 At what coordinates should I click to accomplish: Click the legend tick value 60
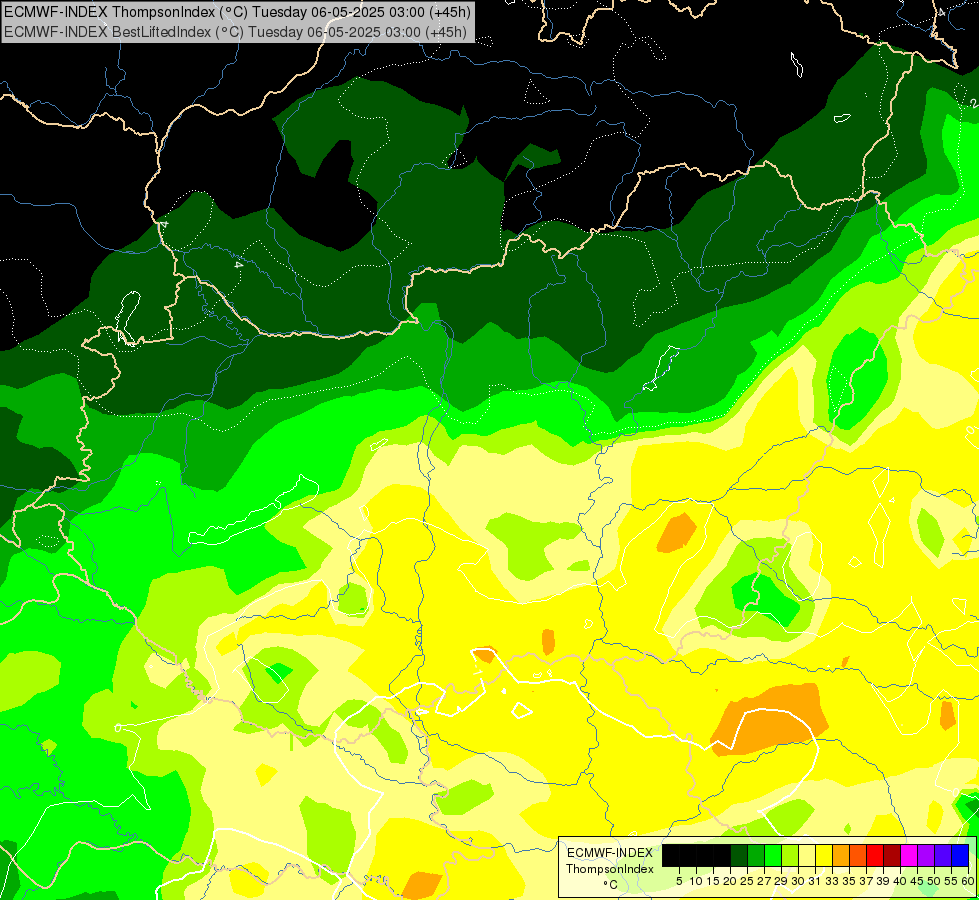point(968,881)
